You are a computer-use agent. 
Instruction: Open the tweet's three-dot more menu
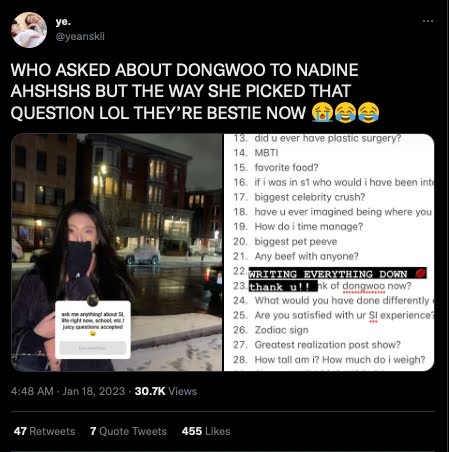tap(428, 21)
